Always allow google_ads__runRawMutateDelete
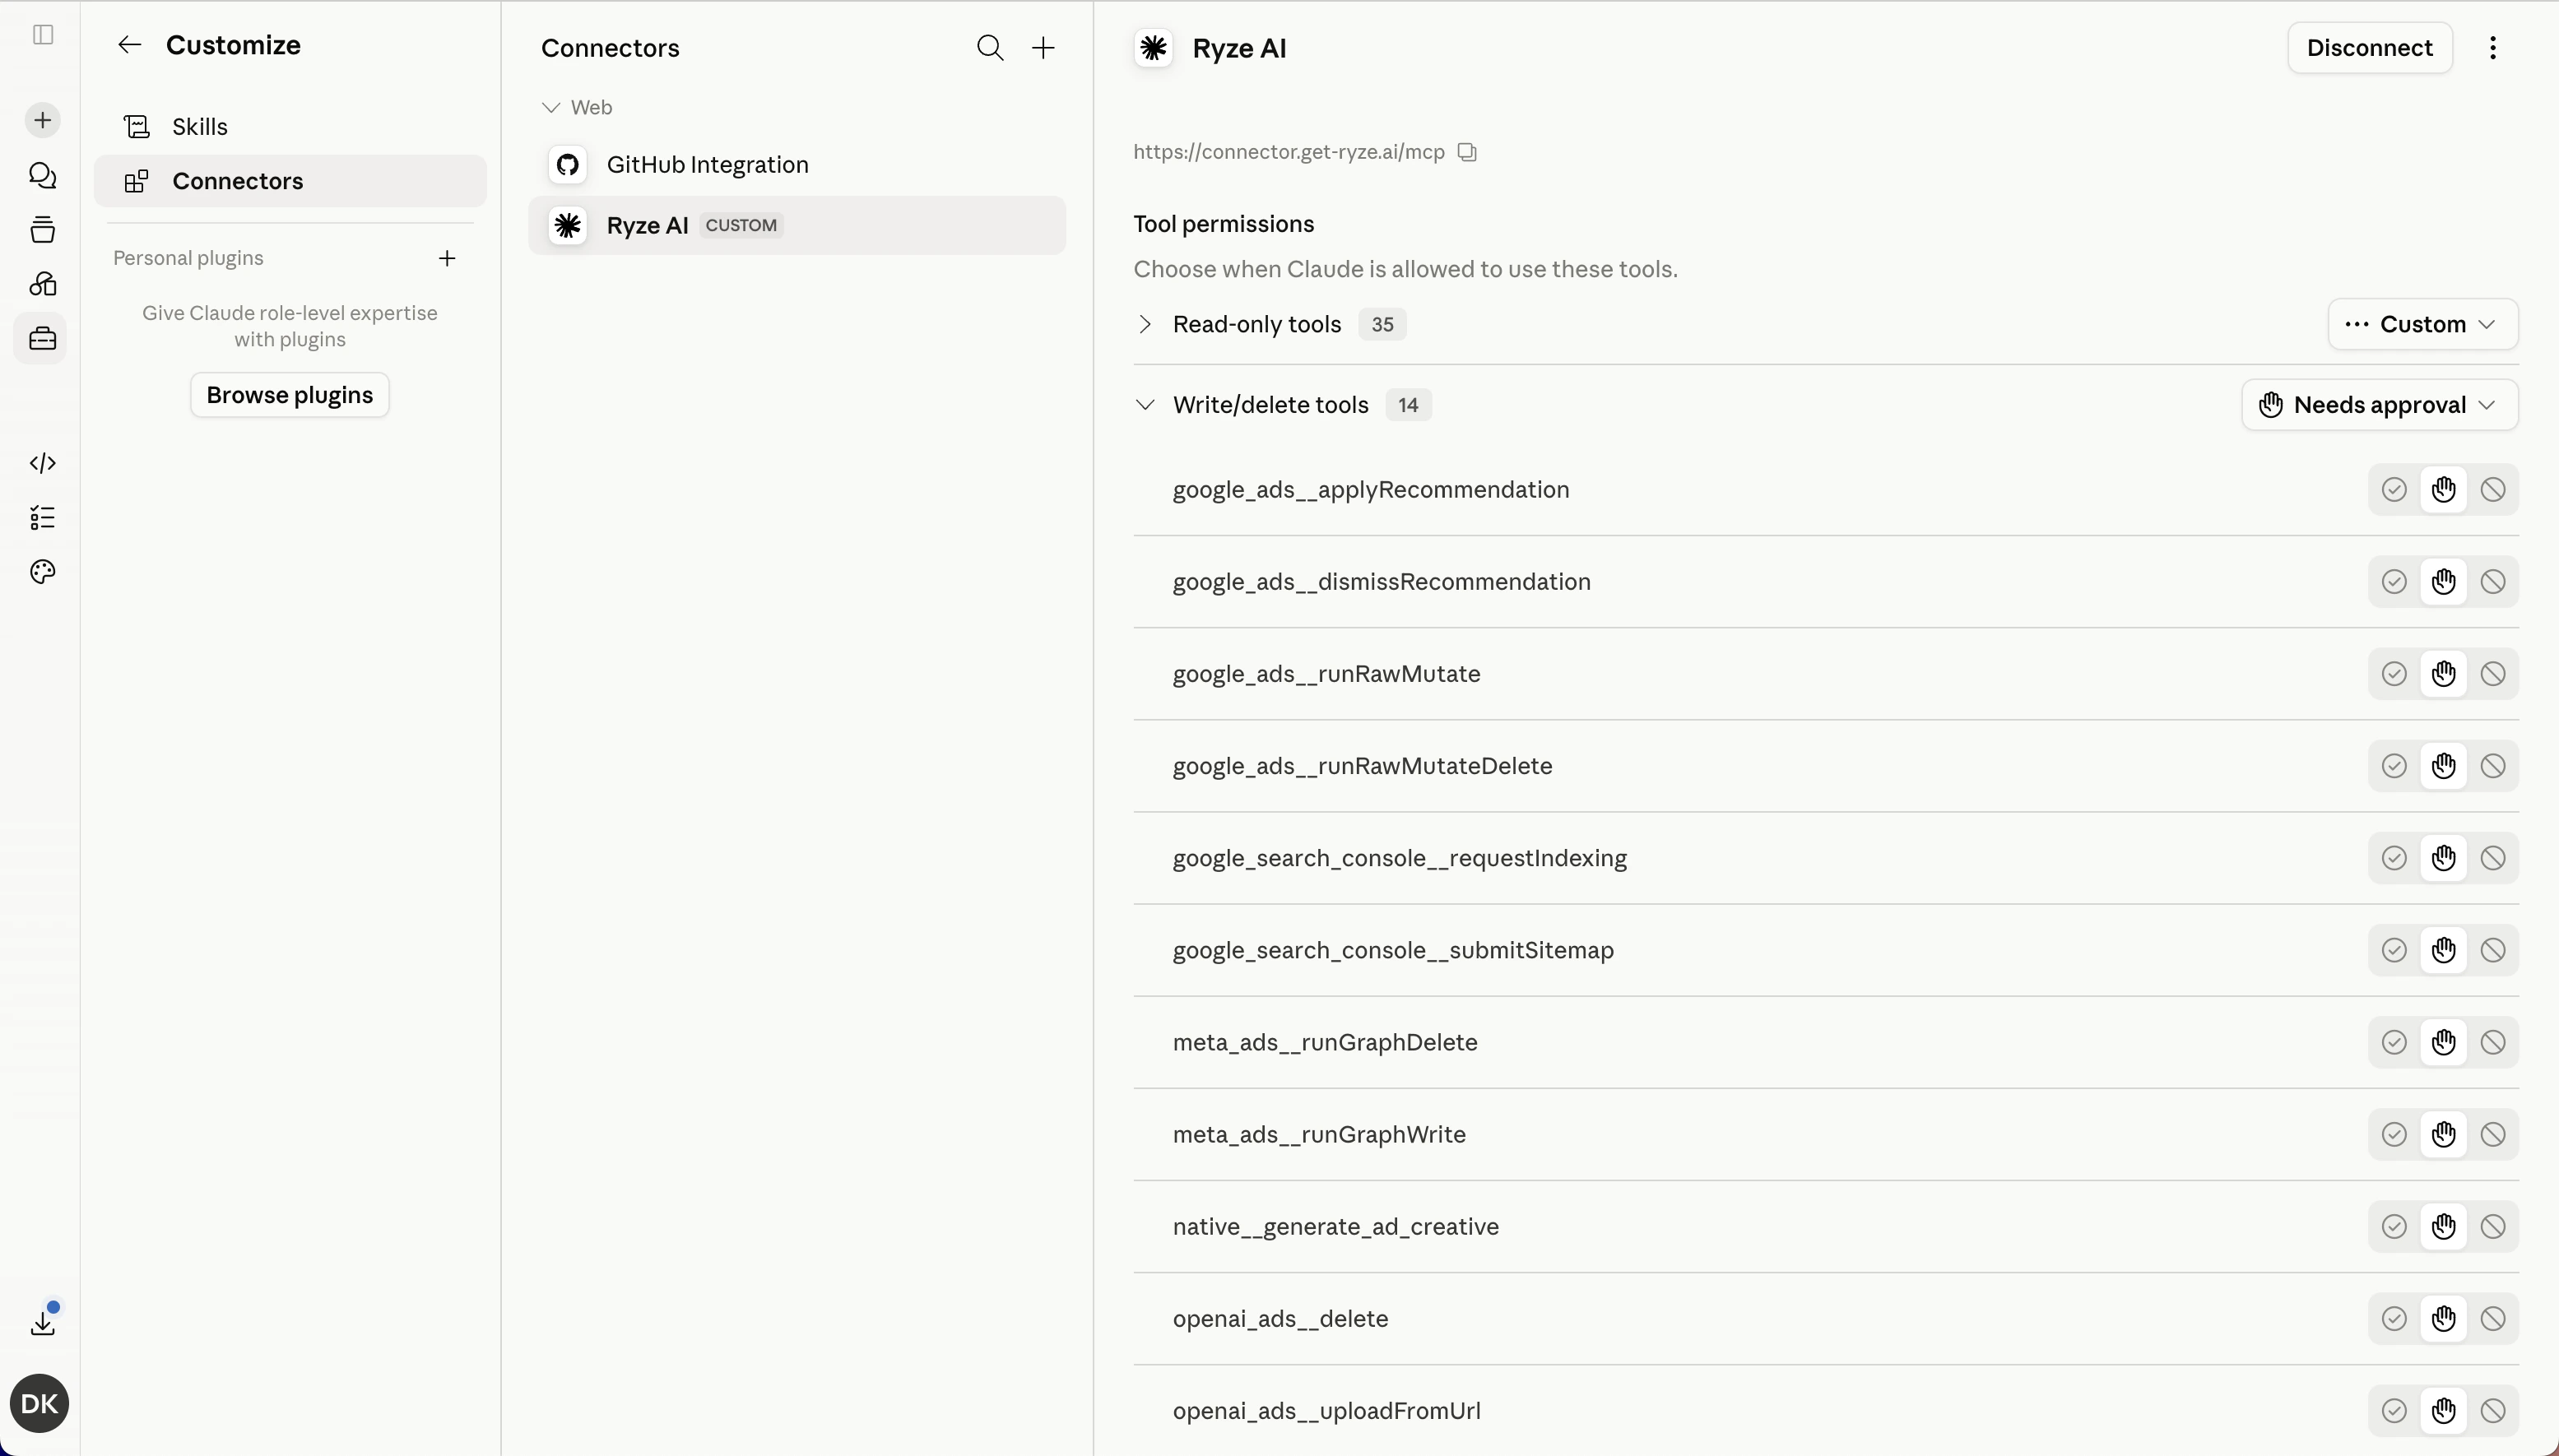 click(x=2394, y=766)
